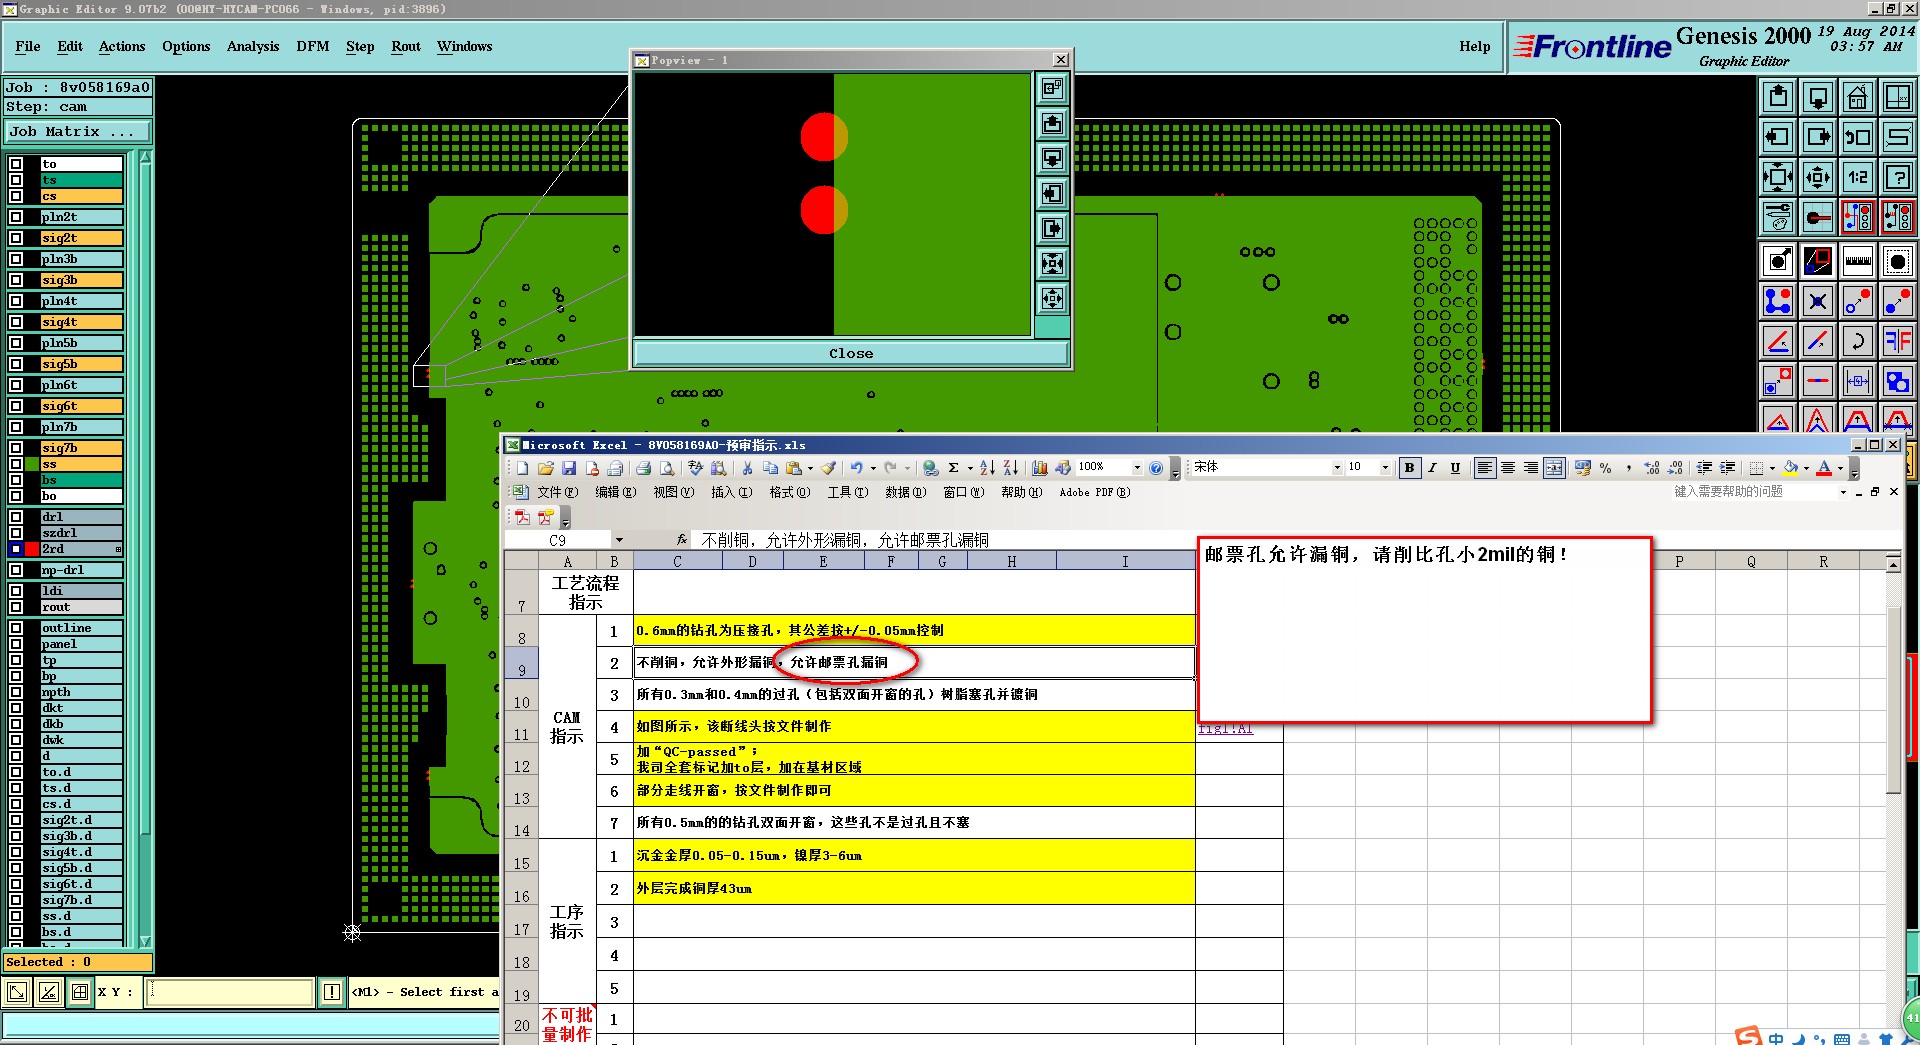
Task: Click the pan up view icon in Genesis
Action: (x=1778, y=97)
